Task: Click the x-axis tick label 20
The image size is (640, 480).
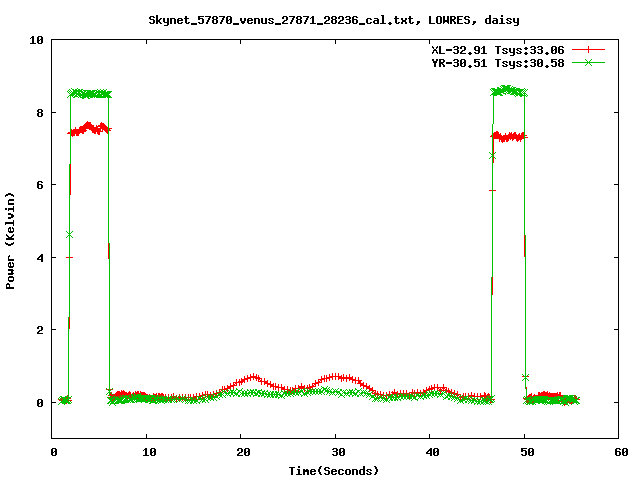Action: pyautogui.click(x=243, y=452)
